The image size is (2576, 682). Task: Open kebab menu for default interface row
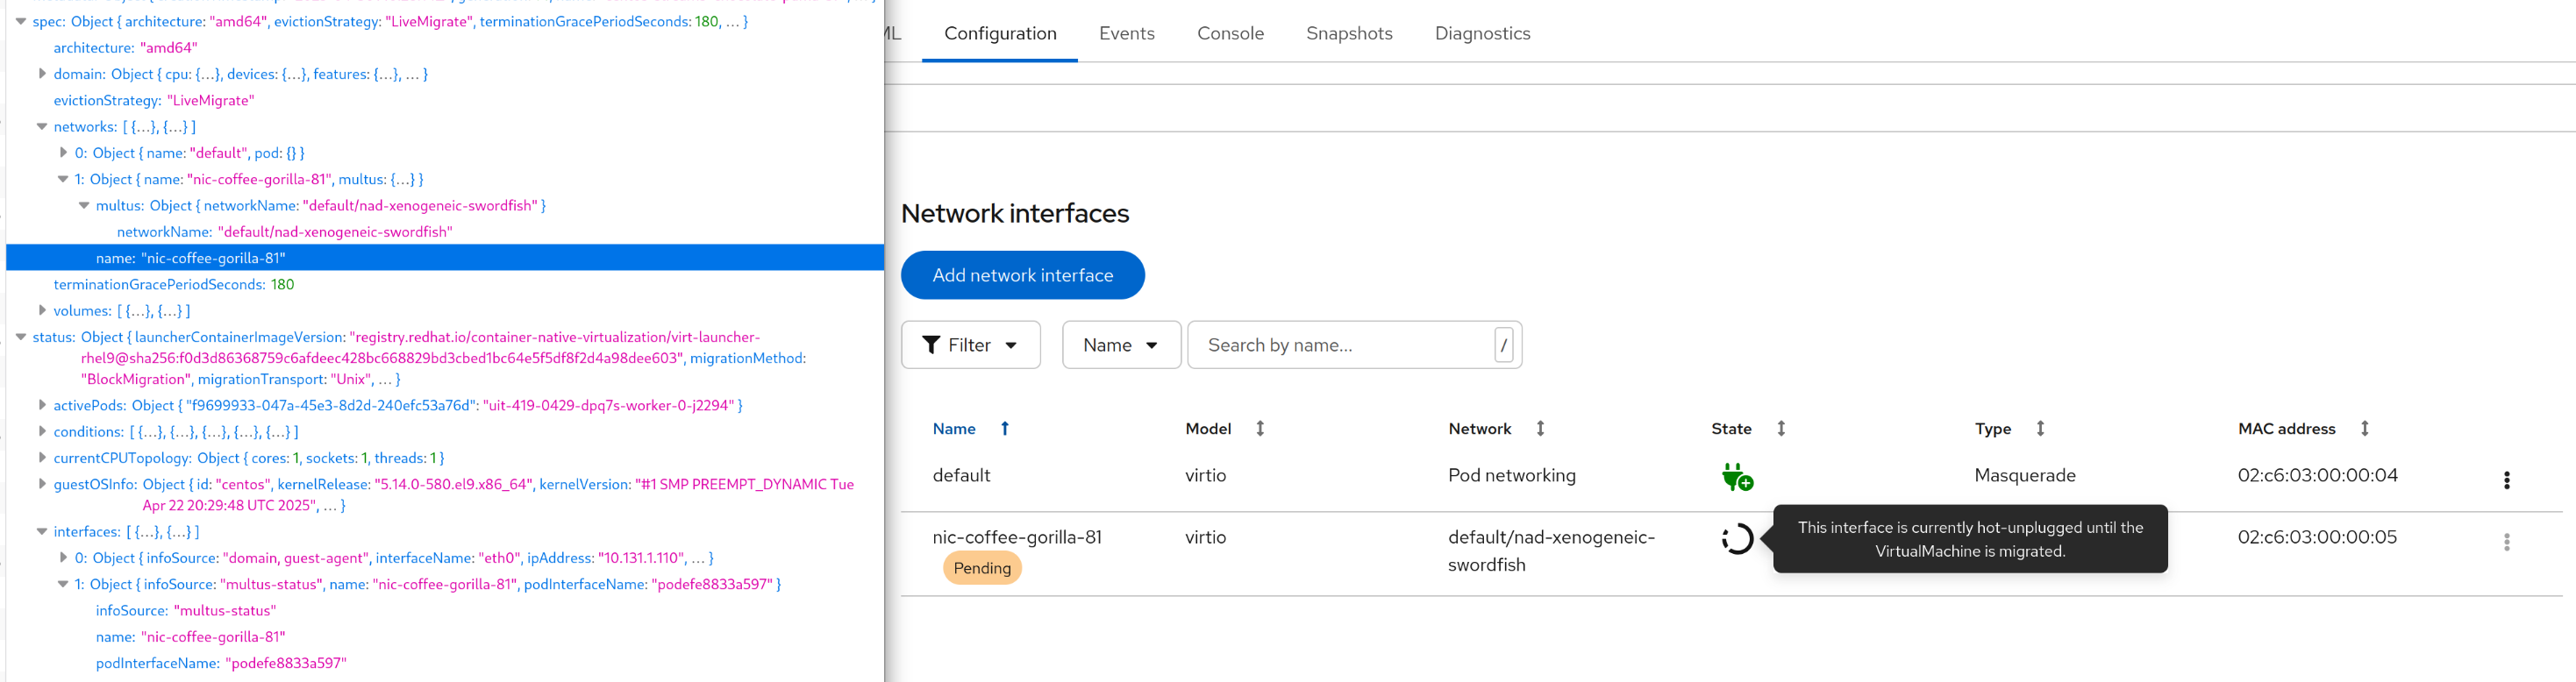tap(2506, 480)
